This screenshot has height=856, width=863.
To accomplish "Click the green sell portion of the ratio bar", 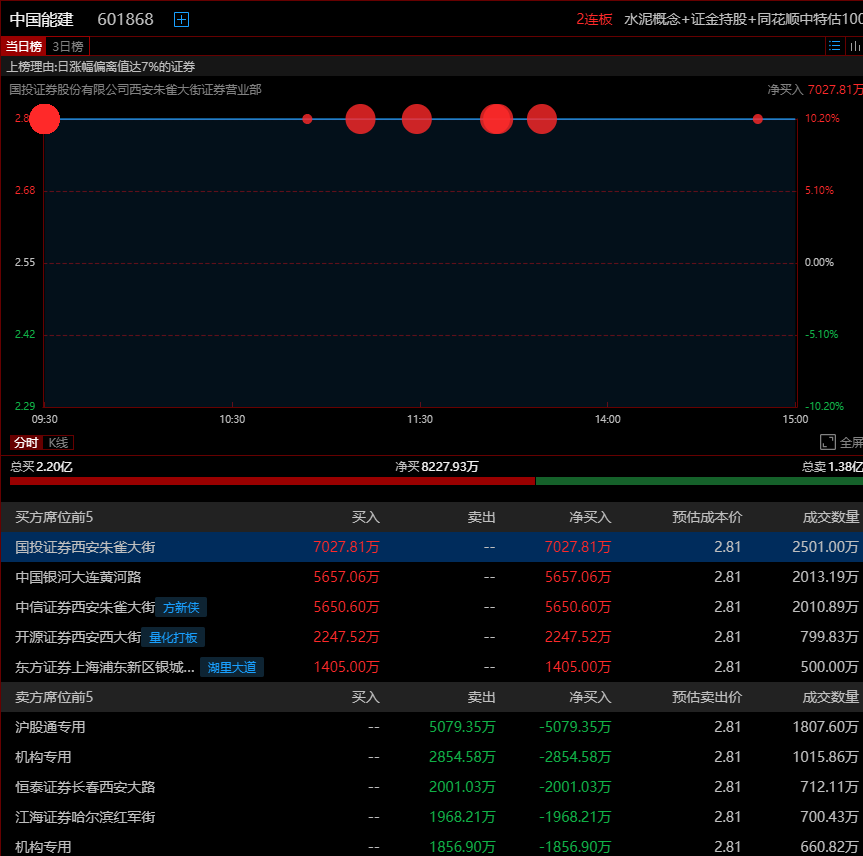I will [699, 481].
